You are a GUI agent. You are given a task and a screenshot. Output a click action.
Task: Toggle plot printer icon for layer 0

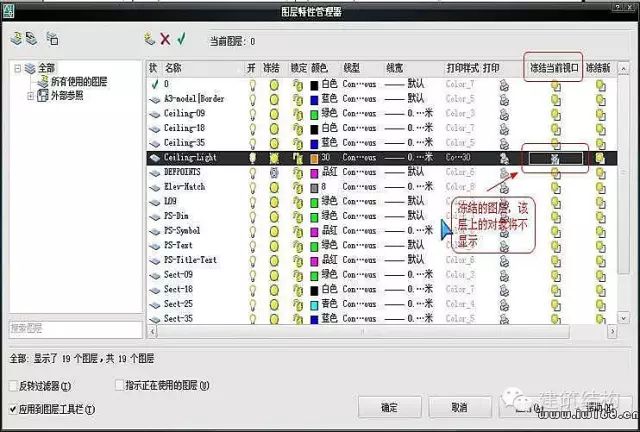coord(504,85)
